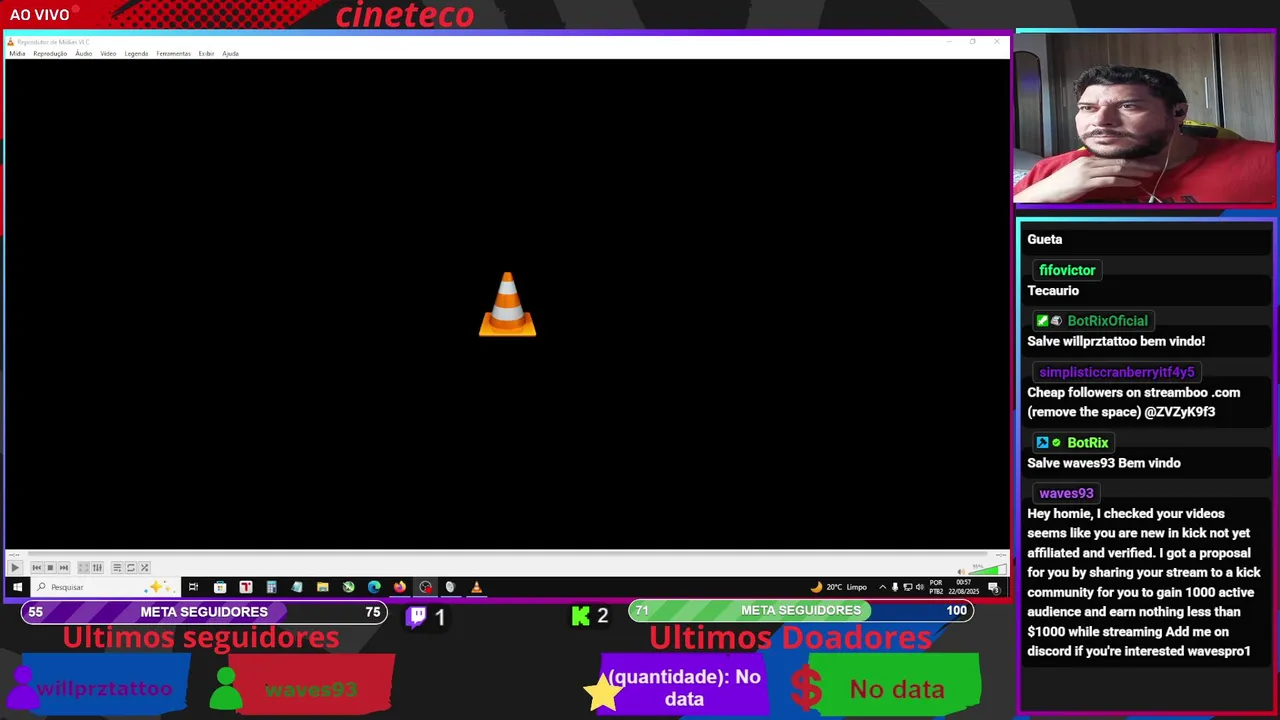Toggle VLC fullscreen mode
Image resolution: width=1280 pixels, height=720 pixels.
(x=84, y=568)
